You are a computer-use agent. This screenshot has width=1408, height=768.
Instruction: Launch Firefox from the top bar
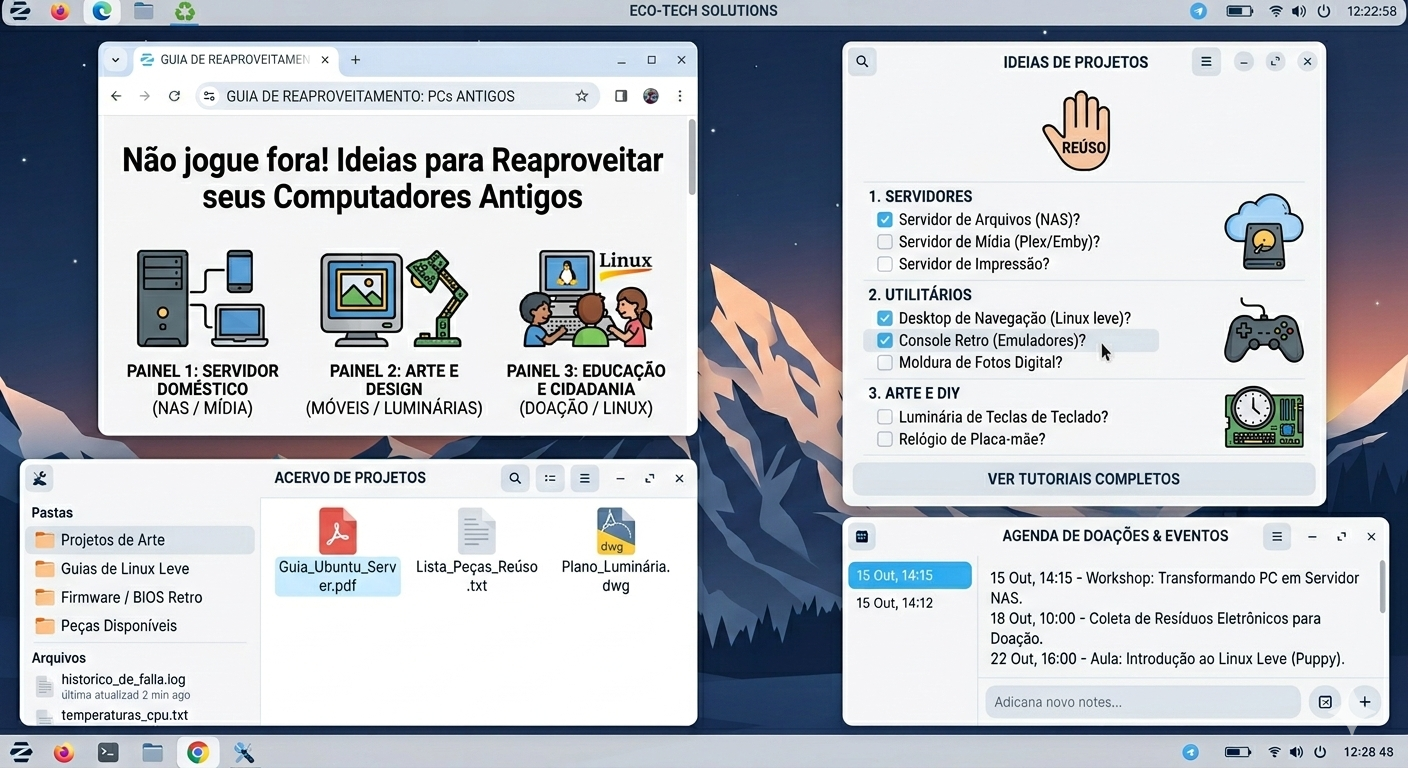pos(60,12)
